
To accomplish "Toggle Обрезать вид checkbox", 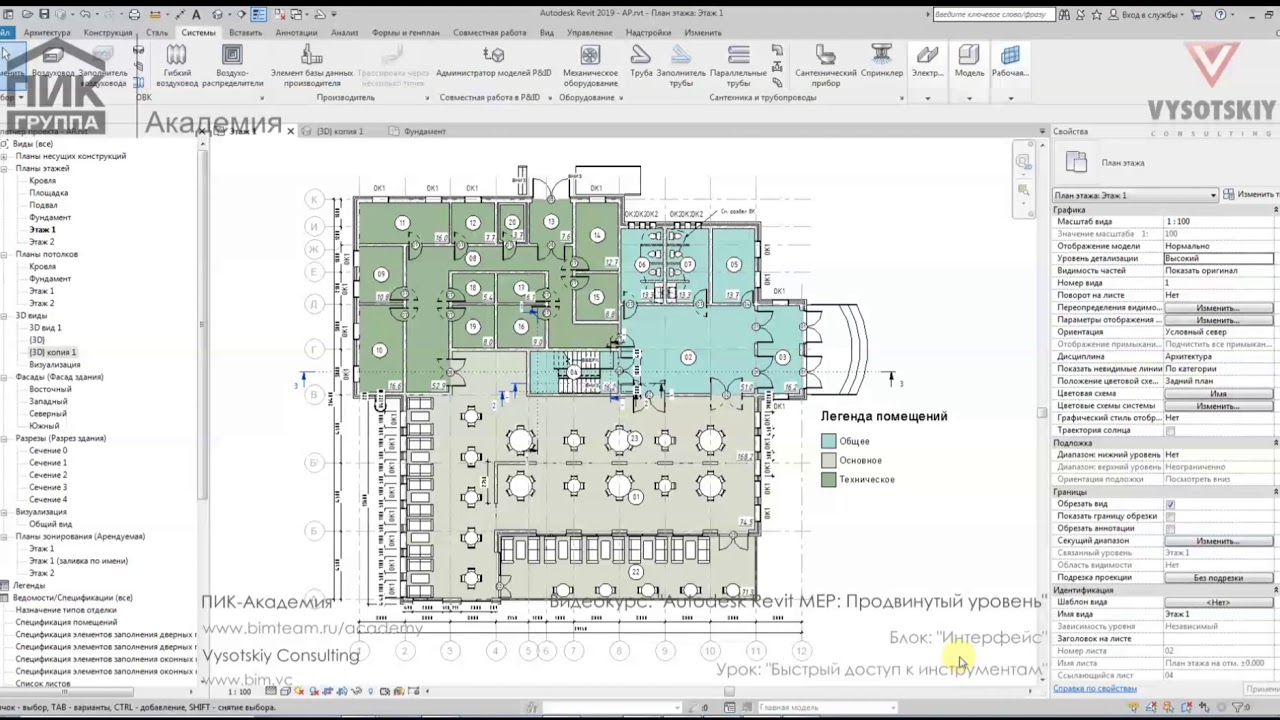I will (1170, 504).
